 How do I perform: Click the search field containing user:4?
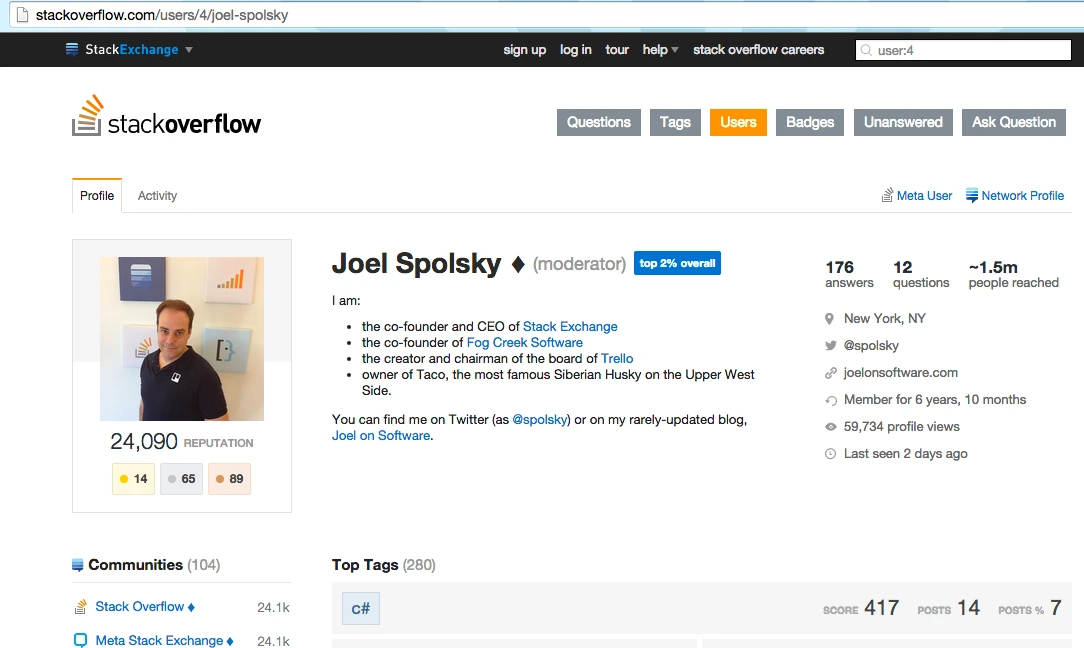(x=963, y=50)
